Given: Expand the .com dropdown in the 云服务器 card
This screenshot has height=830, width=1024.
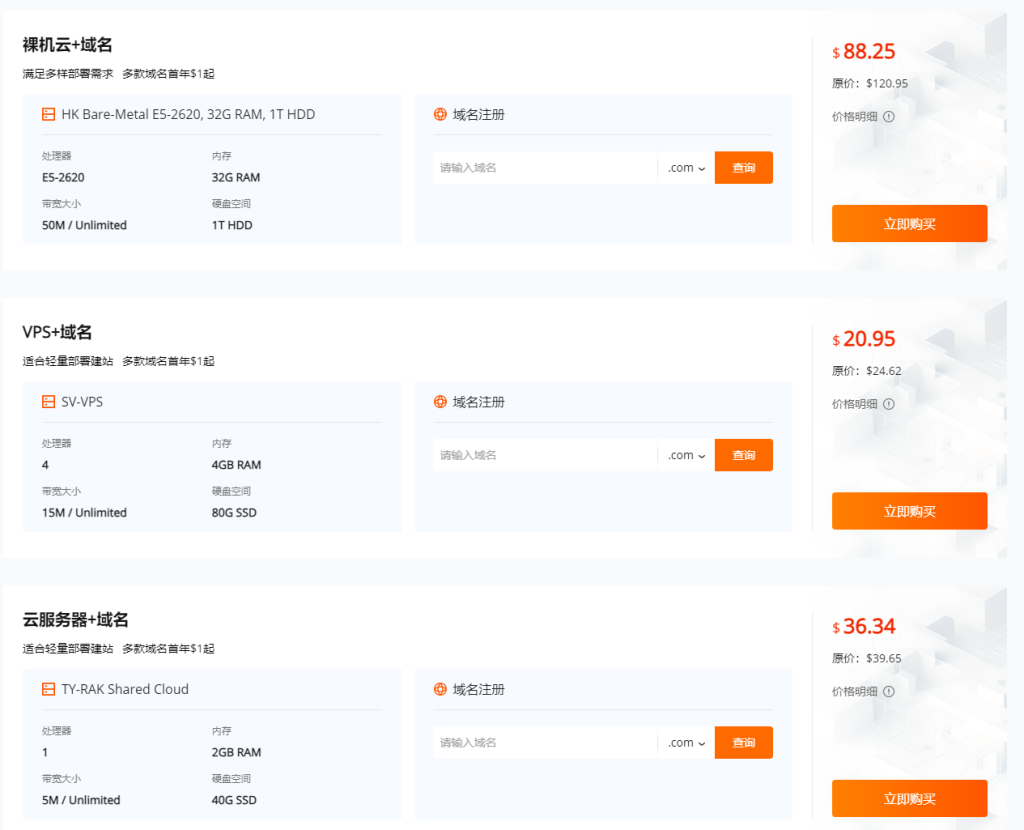Looking at the screenshot, I should tap(687, 743).
